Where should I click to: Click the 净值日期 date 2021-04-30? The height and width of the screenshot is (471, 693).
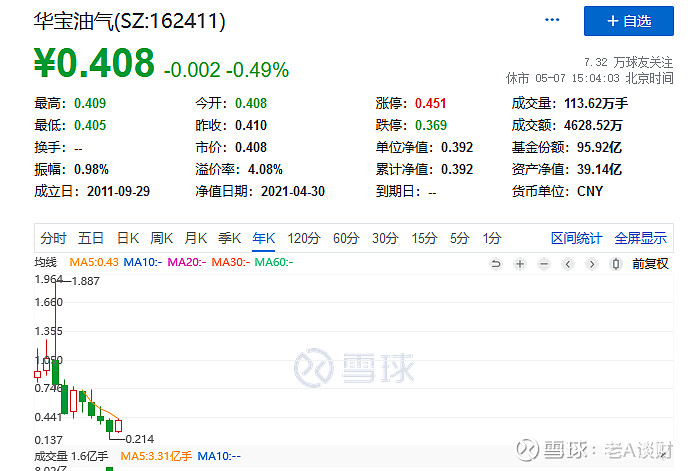tap(293, 191)
